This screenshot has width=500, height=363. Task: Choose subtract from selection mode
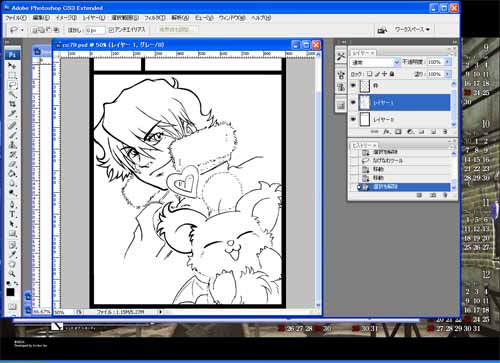(x=49, y=30)
